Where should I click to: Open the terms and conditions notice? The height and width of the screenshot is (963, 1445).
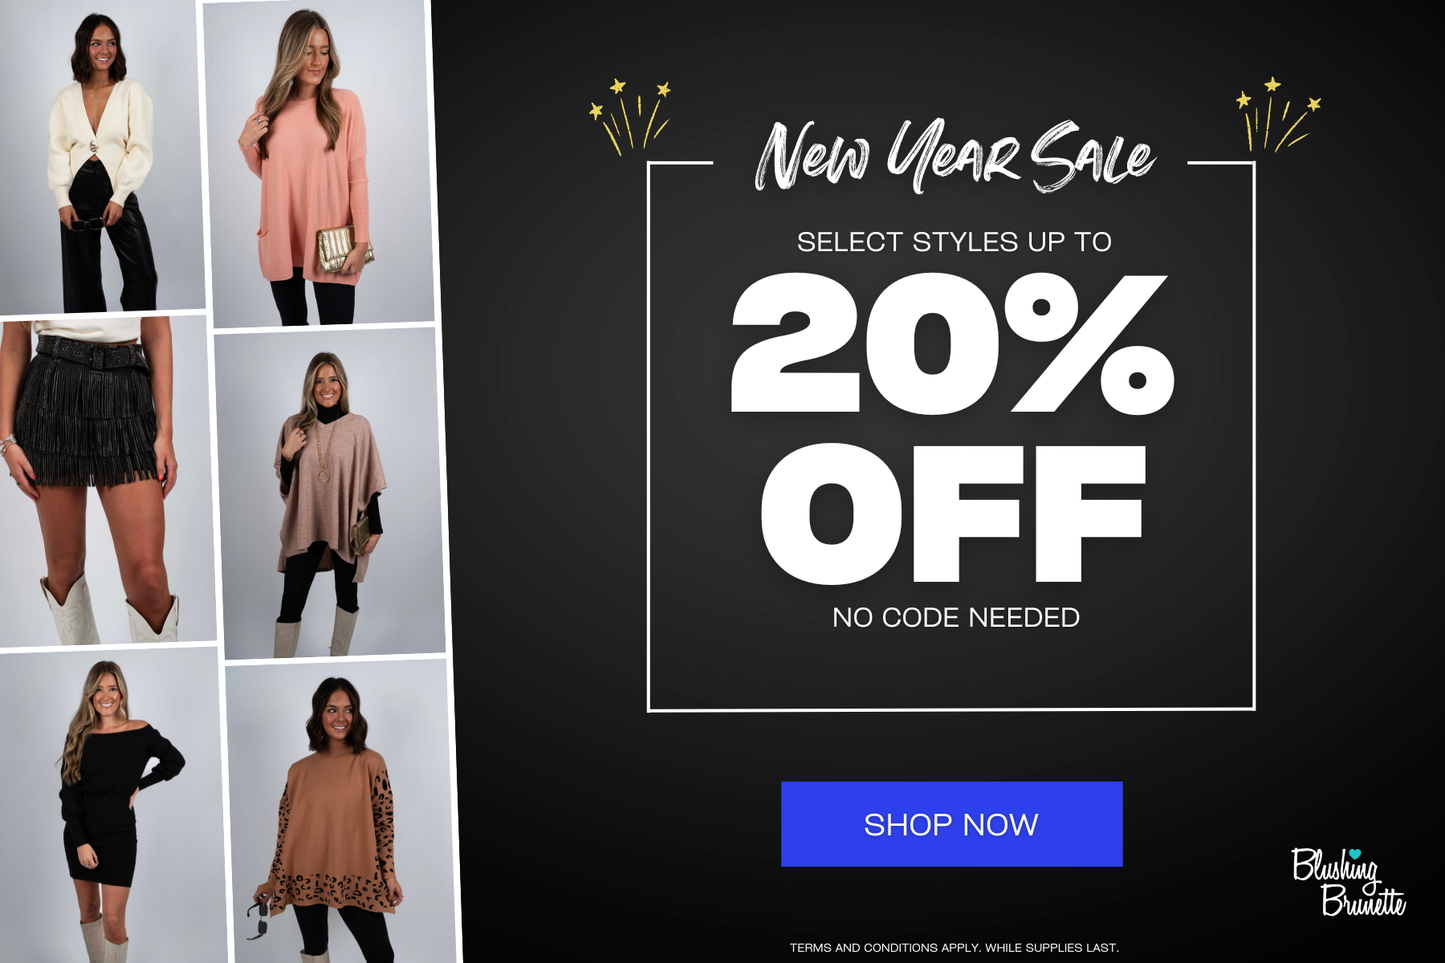click(x=954, y=947)
